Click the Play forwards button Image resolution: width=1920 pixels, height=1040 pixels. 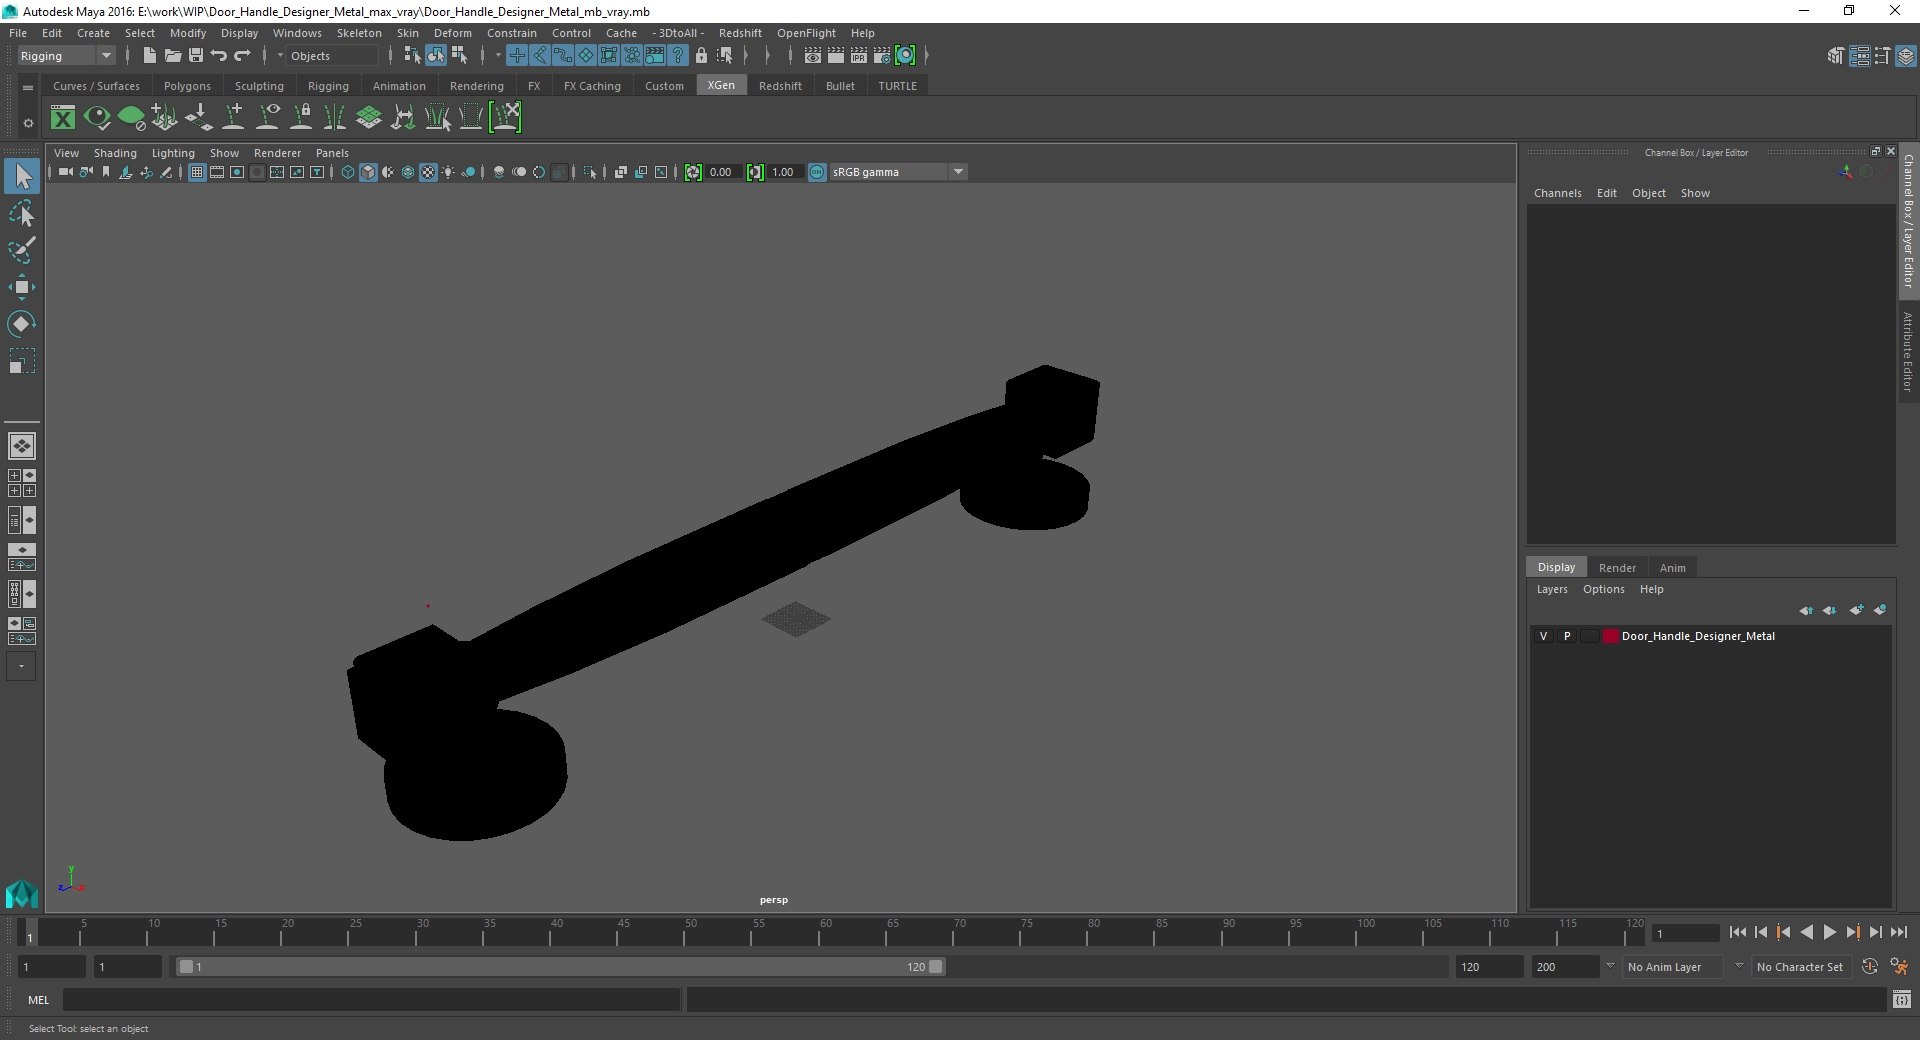[1829, 932]
